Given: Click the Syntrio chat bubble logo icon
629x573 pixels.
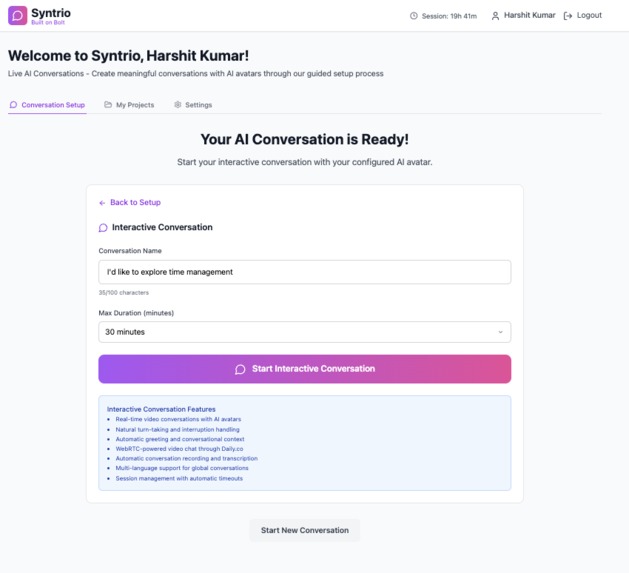Looking at the screenshot, I should pyautogui.click(x=18, y=15).
